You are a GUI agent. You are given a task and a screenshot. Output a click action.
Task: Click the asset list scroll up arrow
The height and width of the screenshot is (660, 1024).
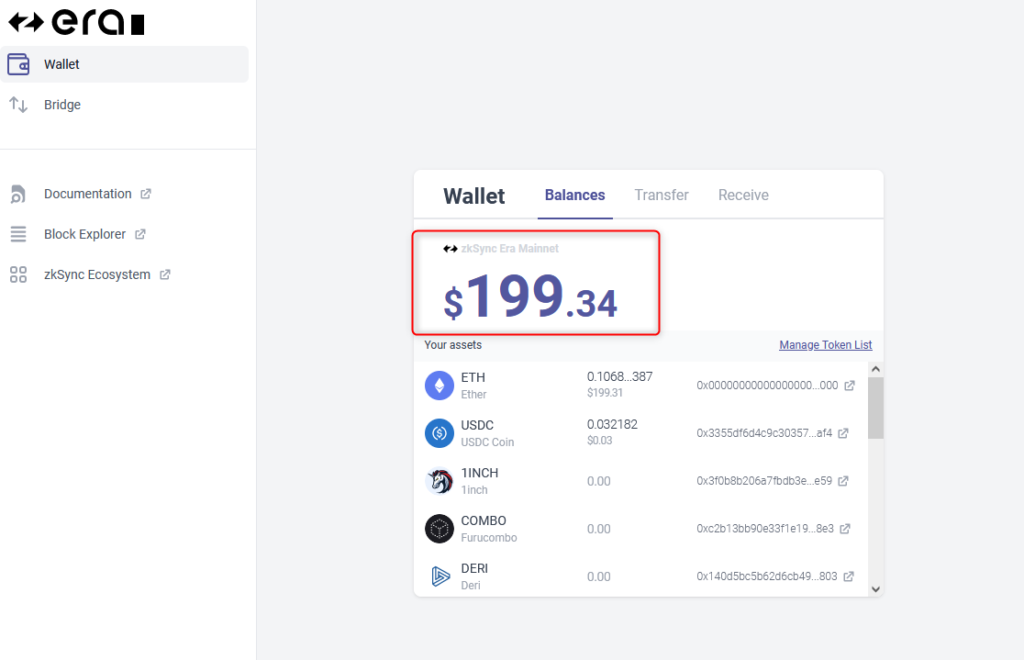pos(876,369)
